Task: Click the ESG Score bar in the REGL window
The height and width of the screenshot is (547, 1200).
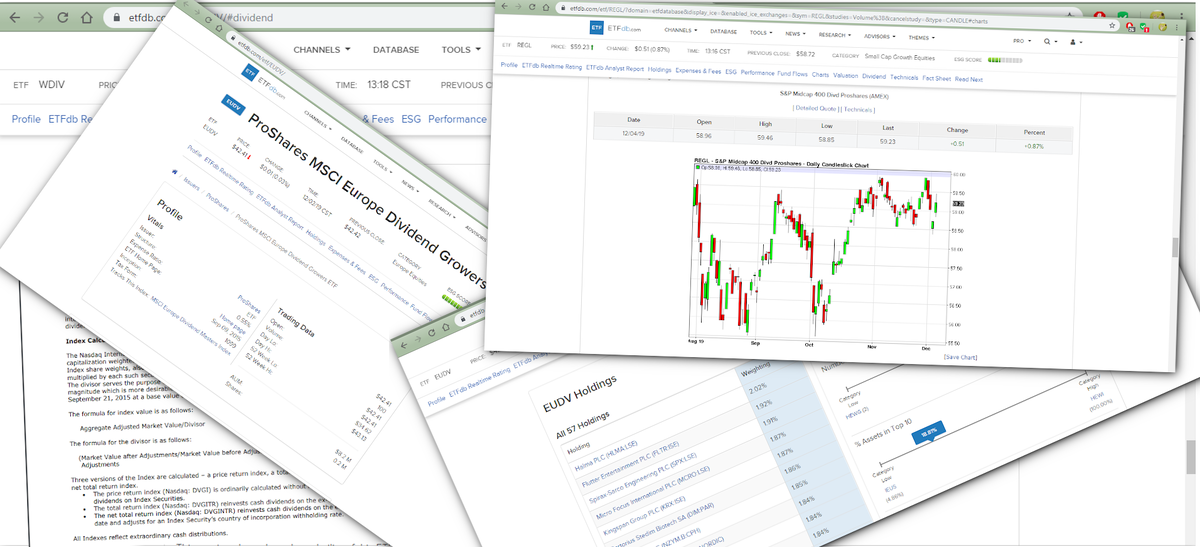Action: [x=1004, y=60]
